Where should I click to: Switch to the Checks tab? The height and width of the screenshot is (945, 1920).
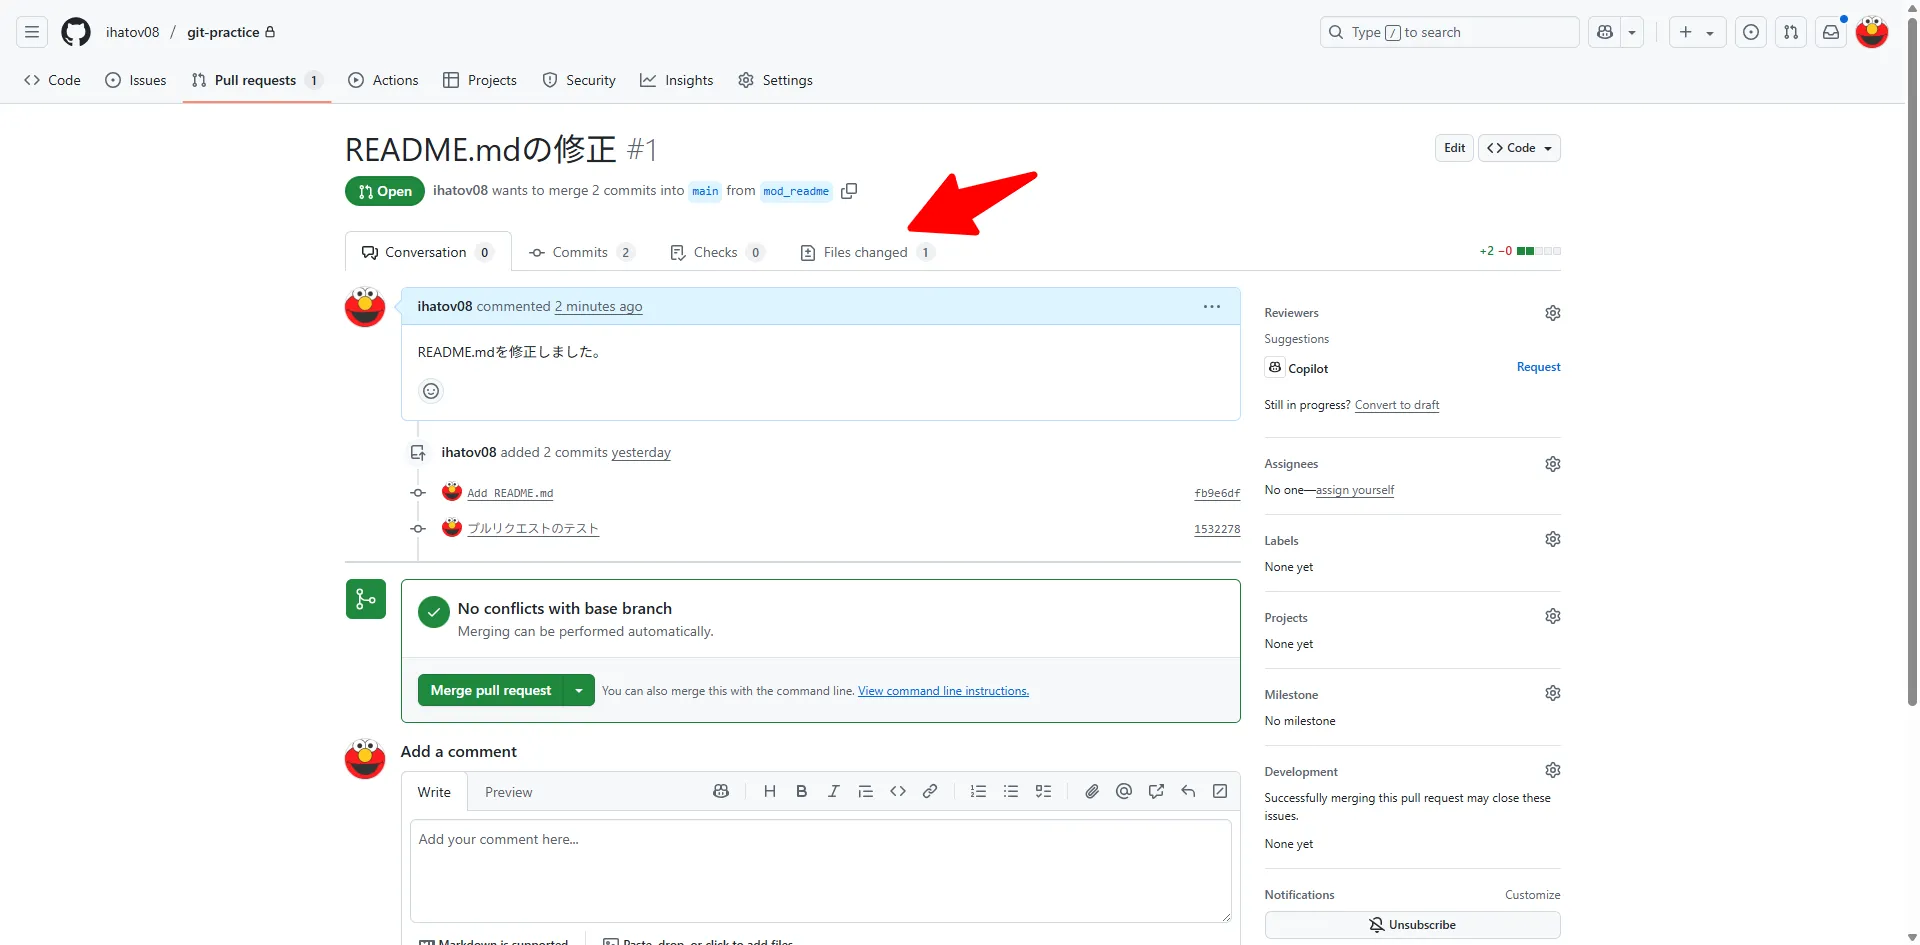tap(717, 252)
